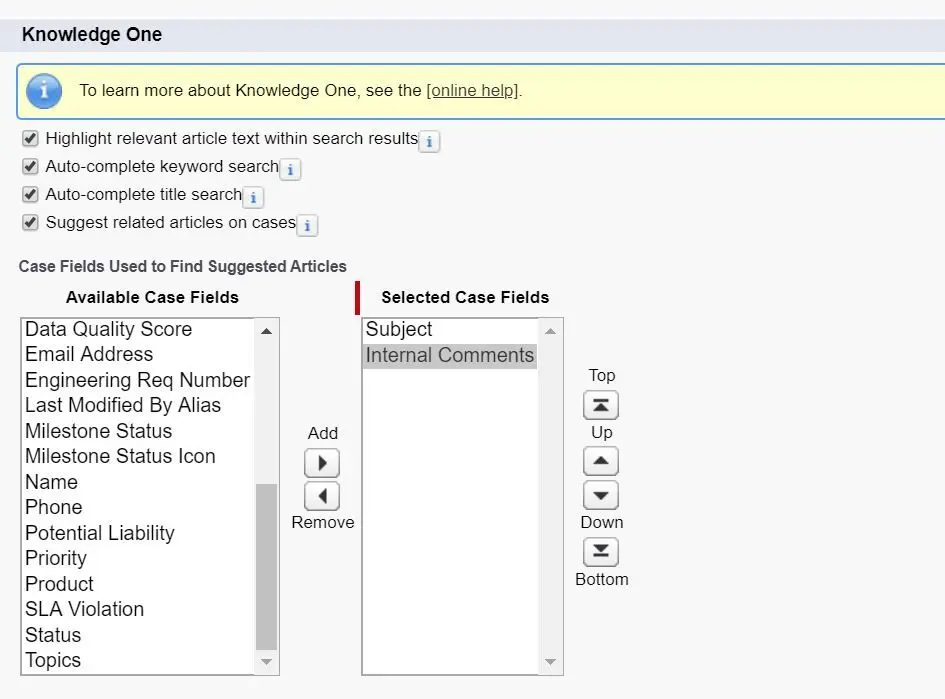Show info for Auto-complete keyword search
Image resolution: width=945 pixels, height=699 pixels.
pos(290,170)
